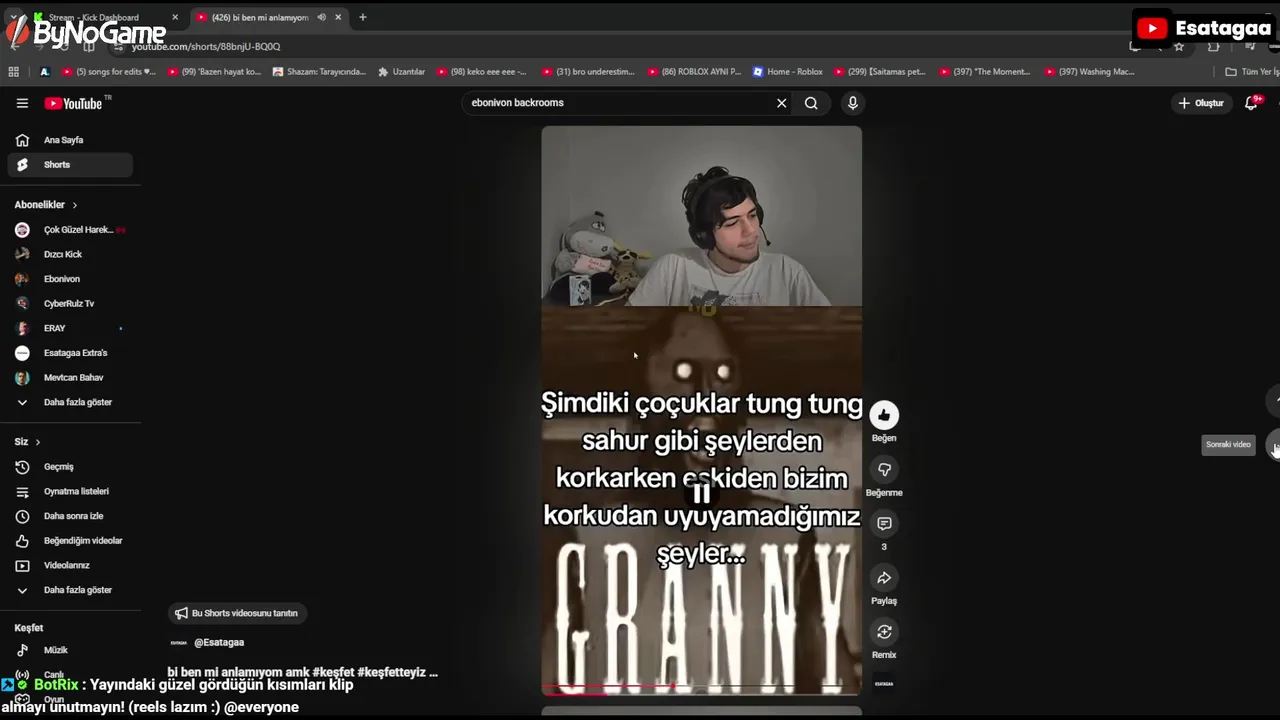This screenshot has height=720, width=1280.
Task: Click the #keşfet hashtag
Action: point(332,672)
